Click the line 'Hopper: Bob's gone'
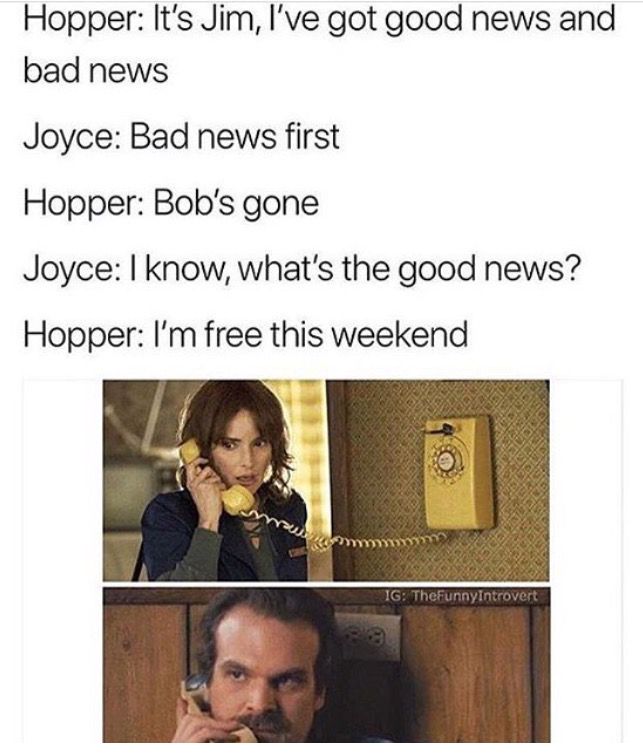The image size is (643, 756). [x=171, y=203]
